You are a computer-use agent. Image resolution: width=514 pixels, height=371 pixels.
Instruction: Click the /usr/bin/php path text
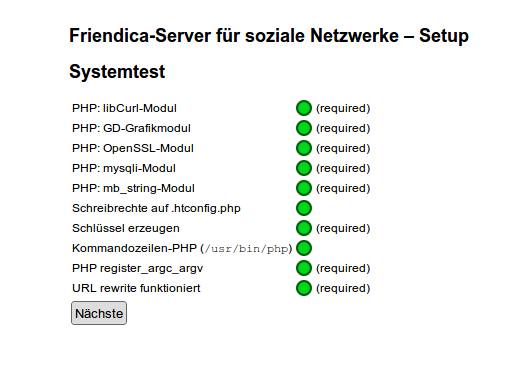(246, 249)
